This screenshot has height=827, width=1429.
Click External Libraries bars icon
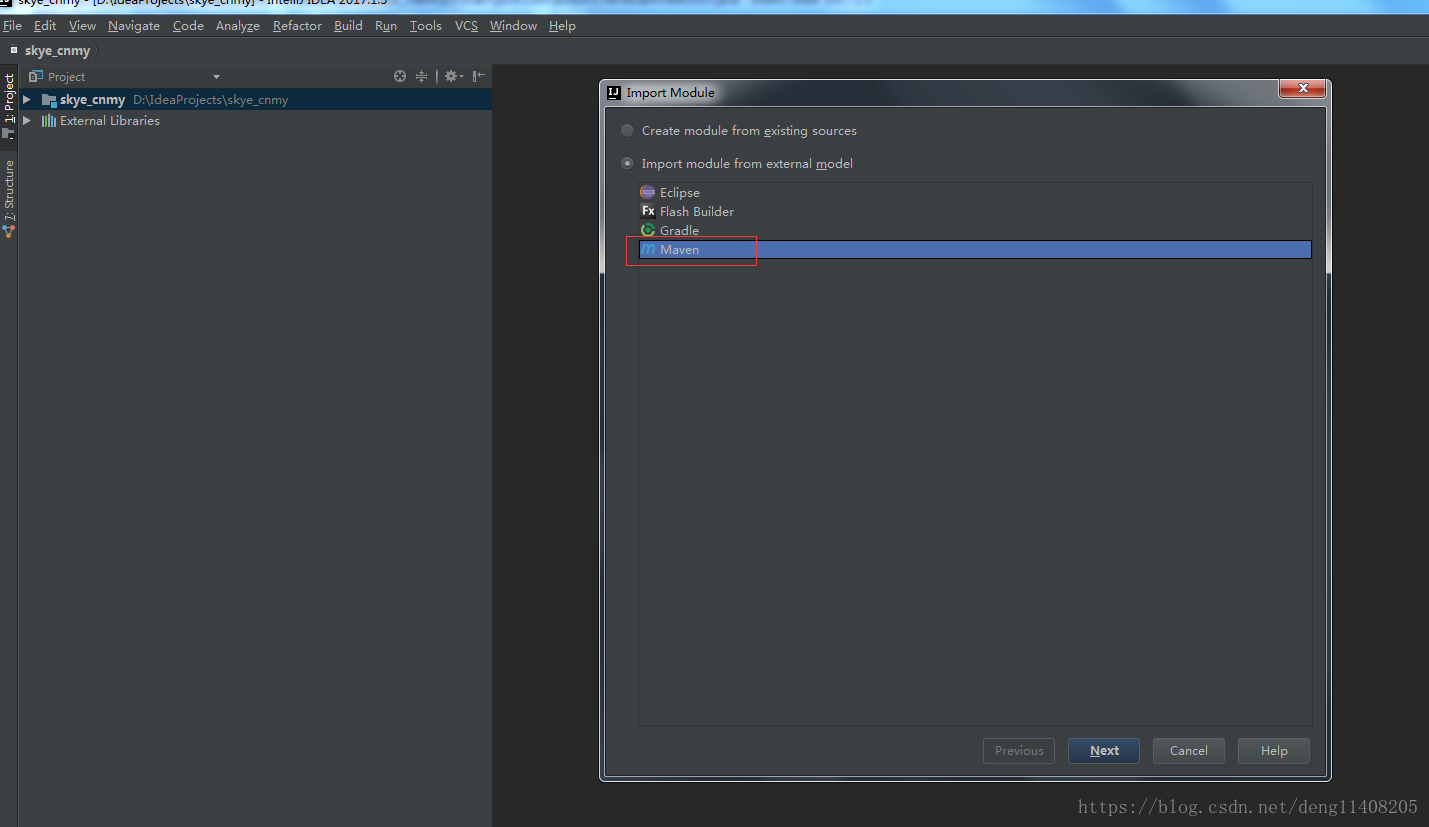coord(48,120)
